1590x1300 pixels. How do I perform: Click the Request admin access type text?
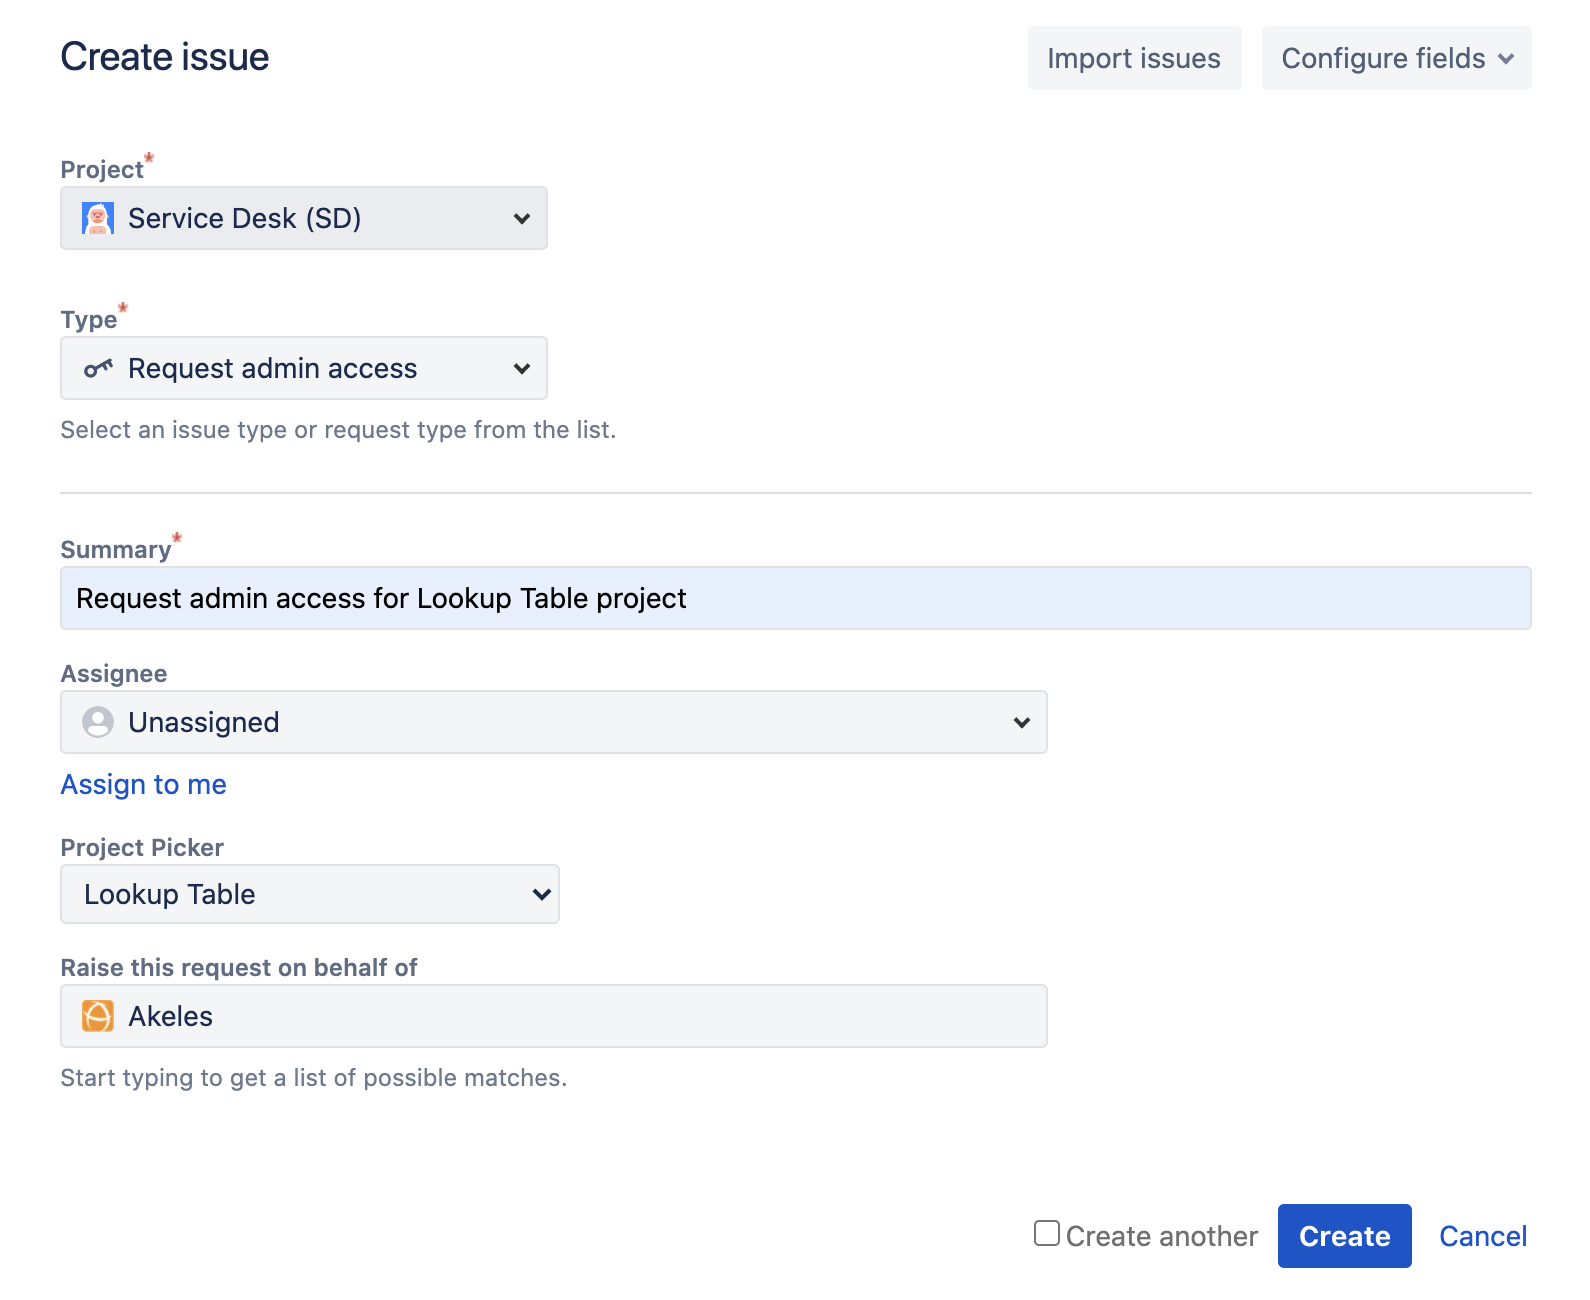coord(272,369)
